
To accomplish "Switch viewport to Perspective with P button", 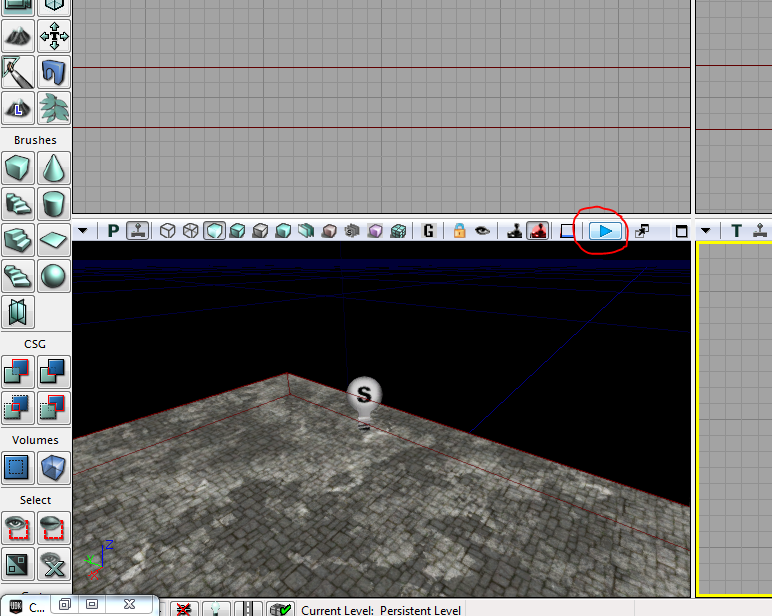I will click(x=113, y=230).
